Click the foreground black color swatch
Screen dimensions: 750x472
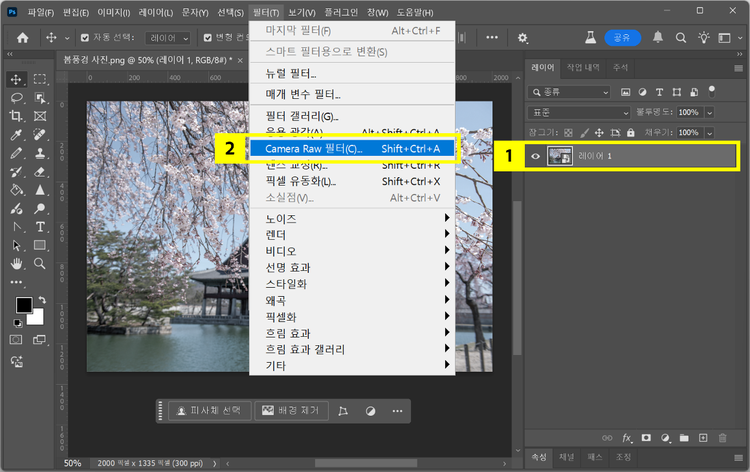point(24,305)
